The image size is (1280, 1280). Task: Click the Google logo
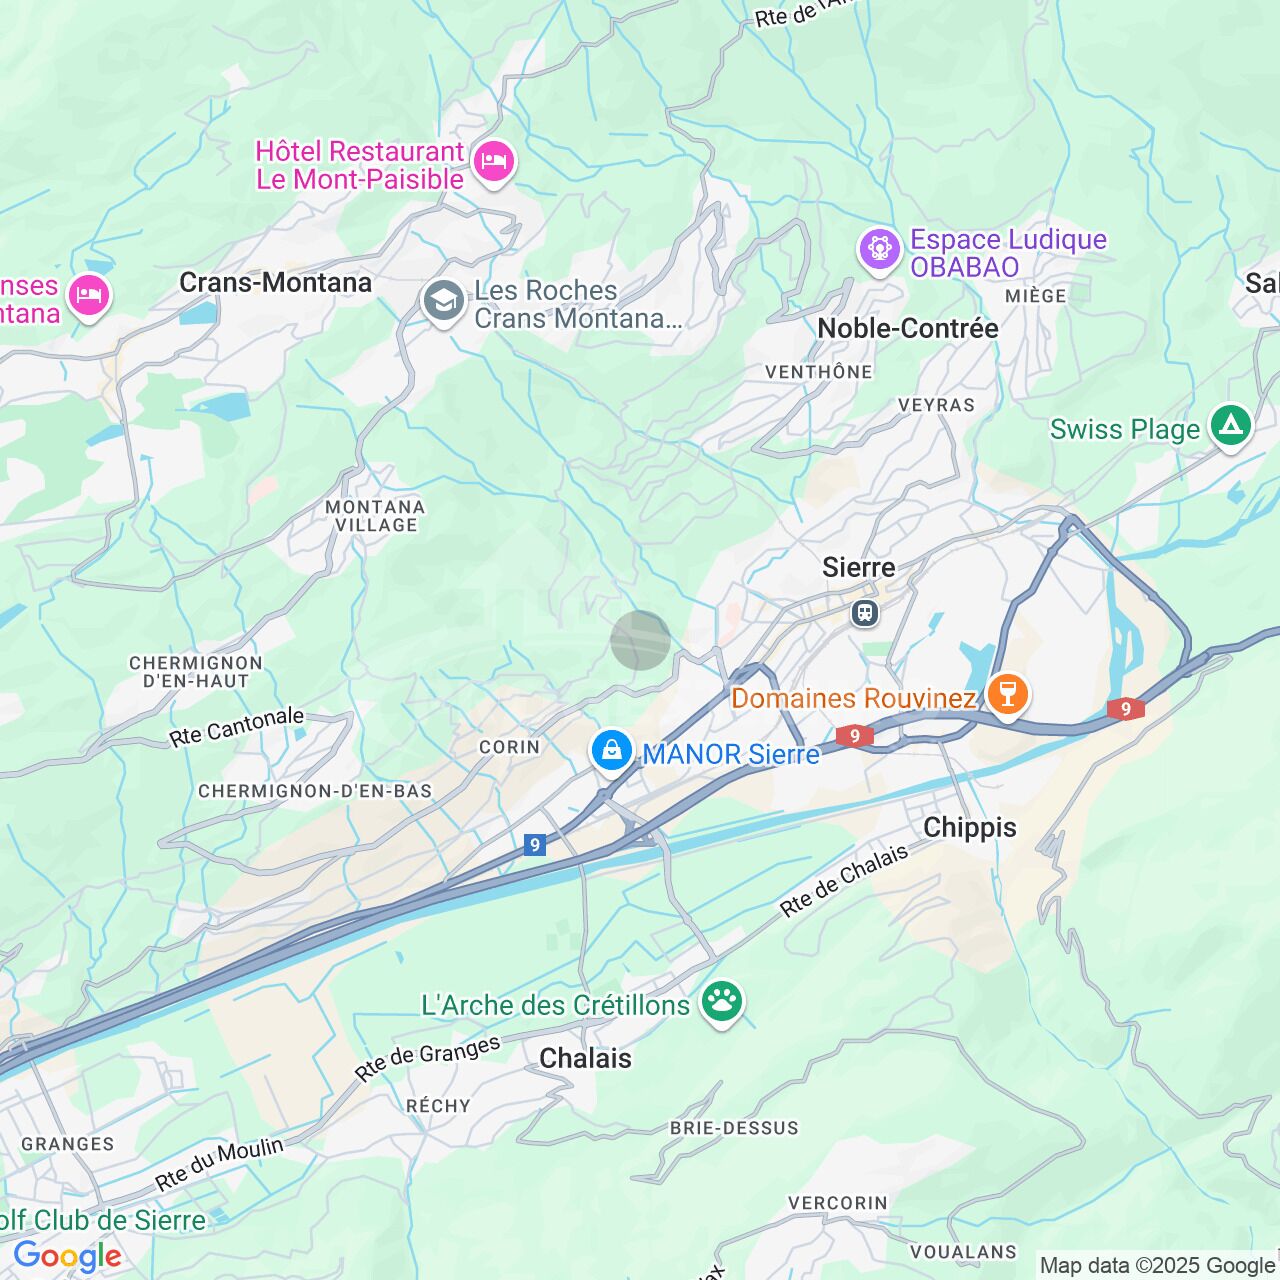coord(67,1256)
